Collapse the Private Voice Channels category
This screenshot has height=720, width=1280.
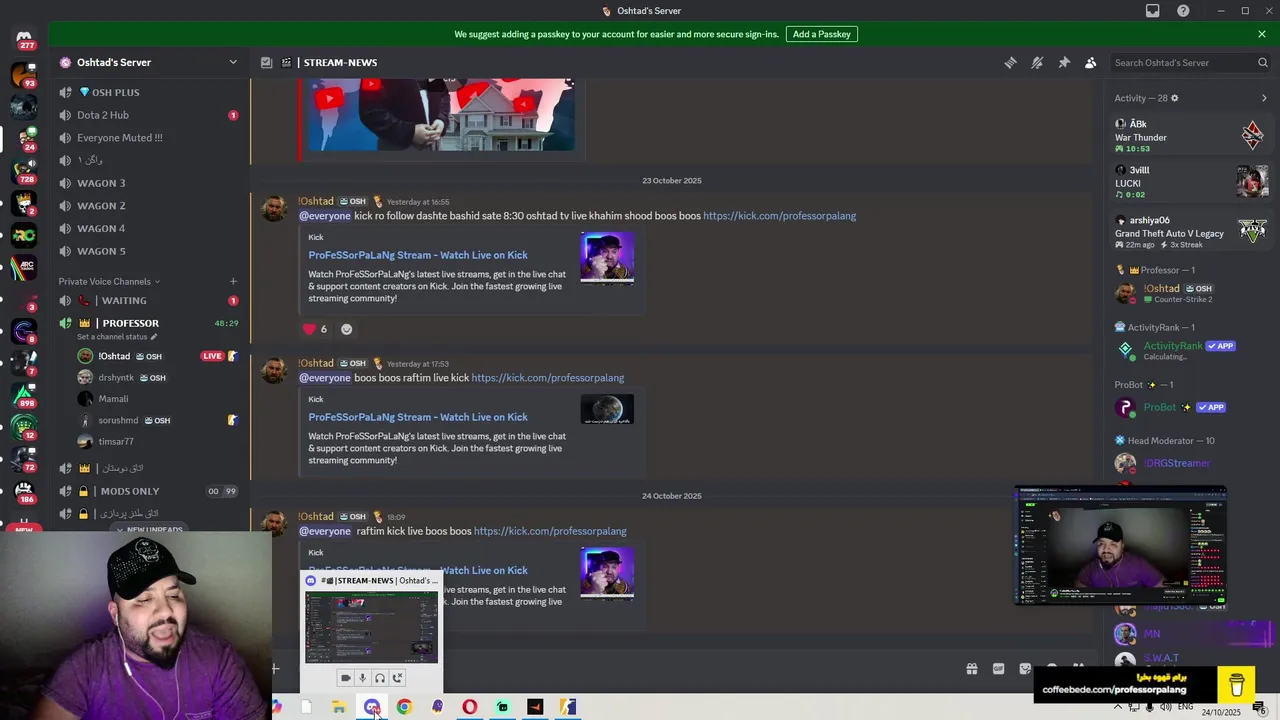[109, 282]
